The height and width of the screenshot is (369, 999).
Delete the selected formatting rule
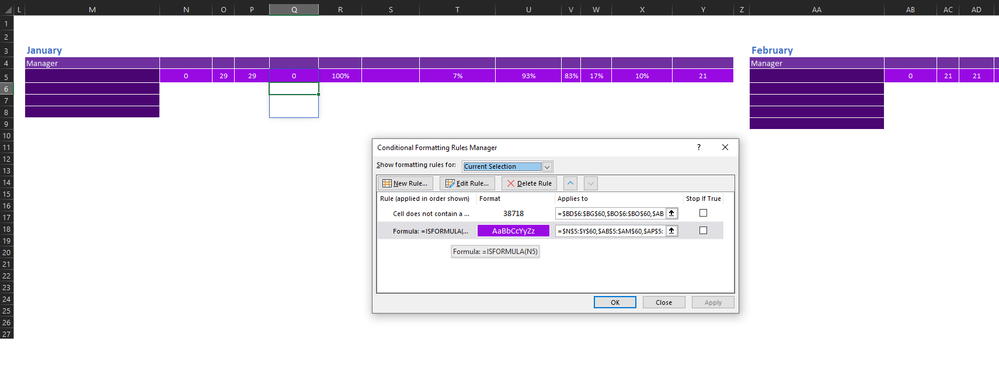pyautogui.click(x=529, y=184)
